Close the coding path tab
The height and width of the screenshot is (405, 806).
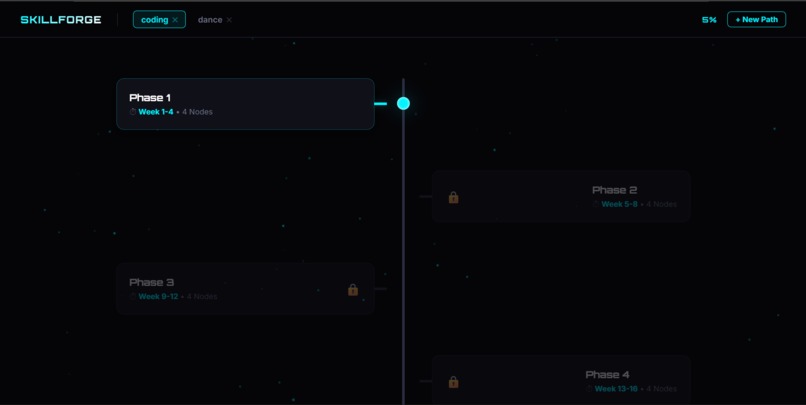point(175,20)
